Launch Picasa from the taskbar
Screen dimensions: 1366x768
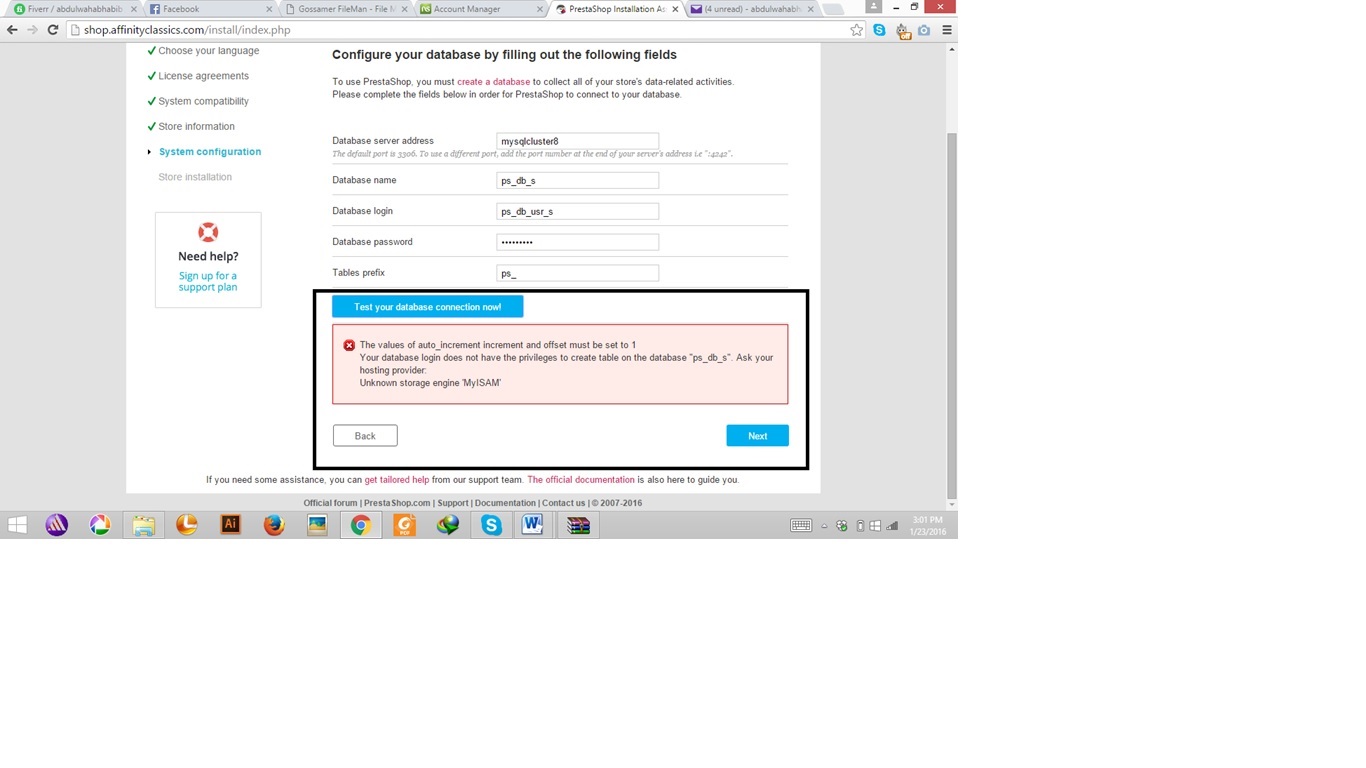pos(100,525)
